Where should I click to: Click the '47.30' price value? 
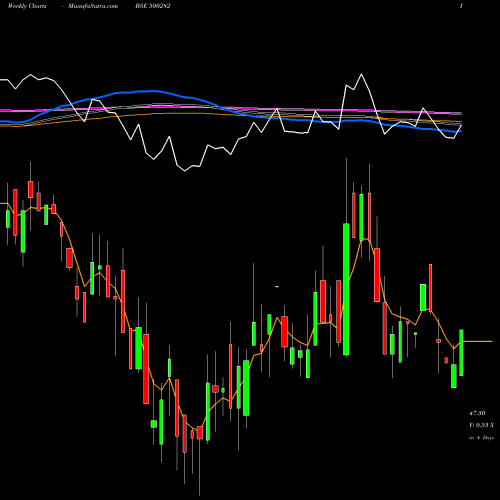[x=477, y=413]
